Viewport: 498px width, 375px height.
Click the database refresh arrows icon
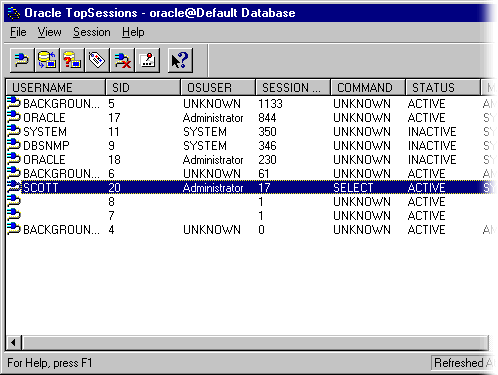pos(47,60)
